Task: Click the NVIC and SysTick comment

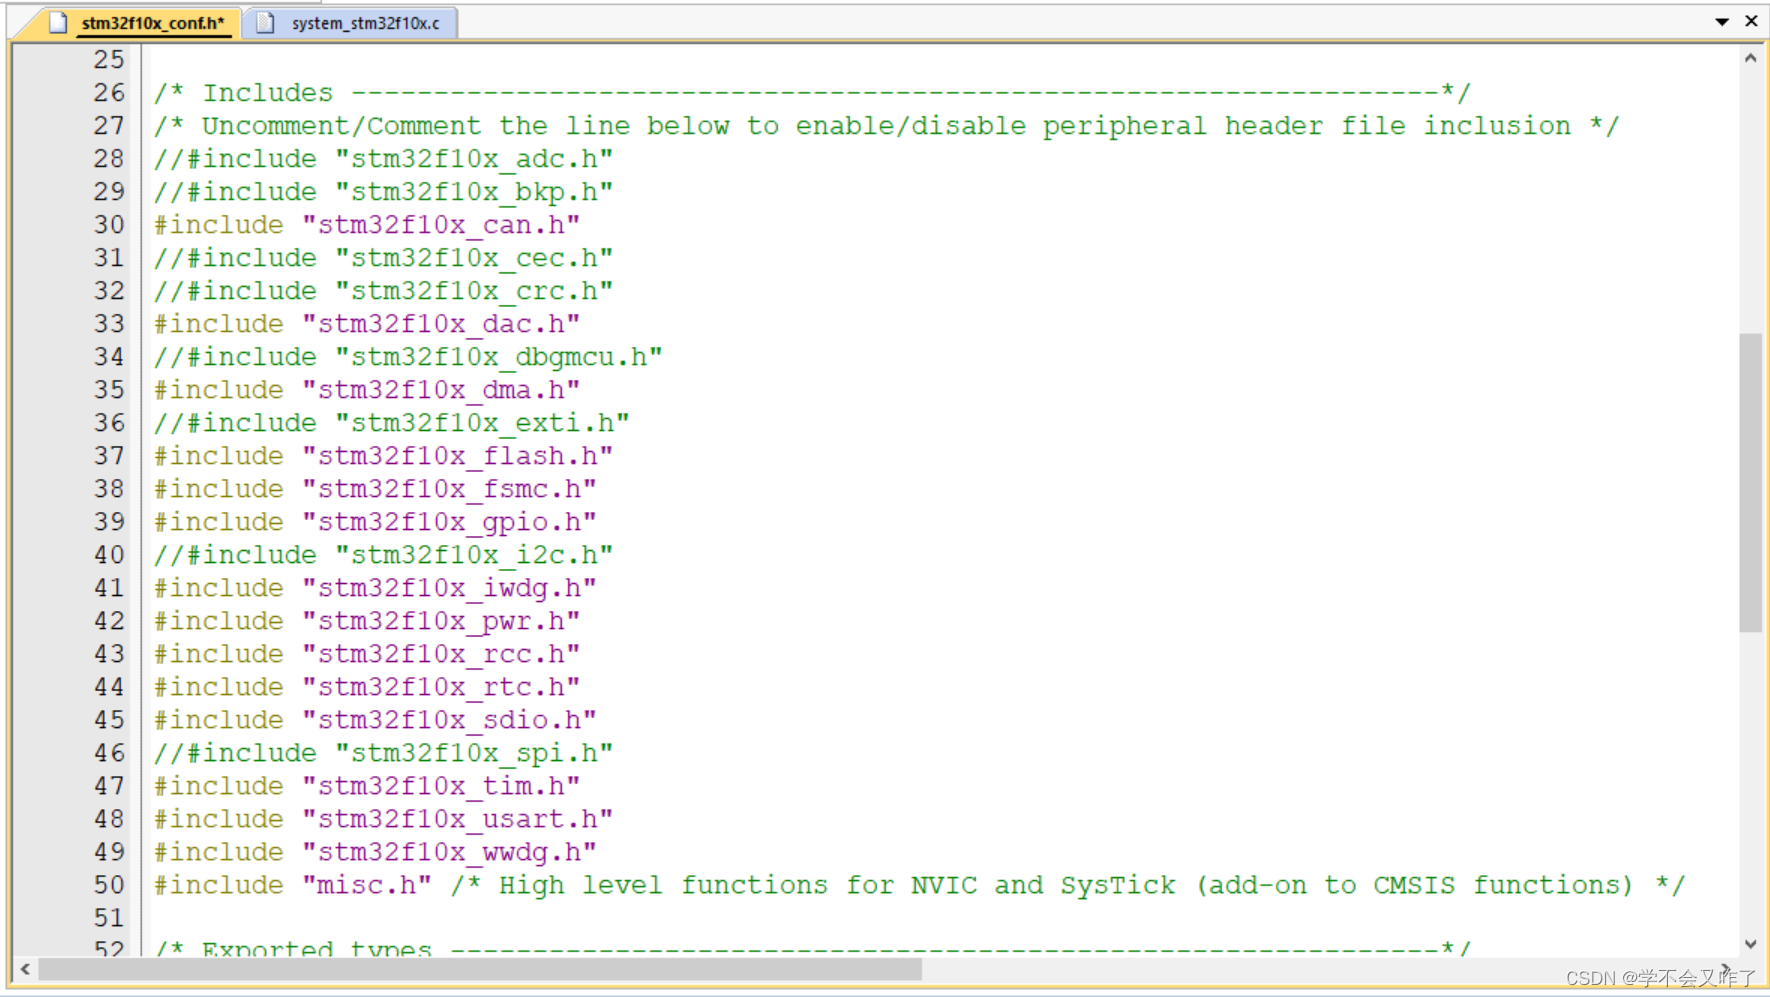Action: pos(1068,885)
